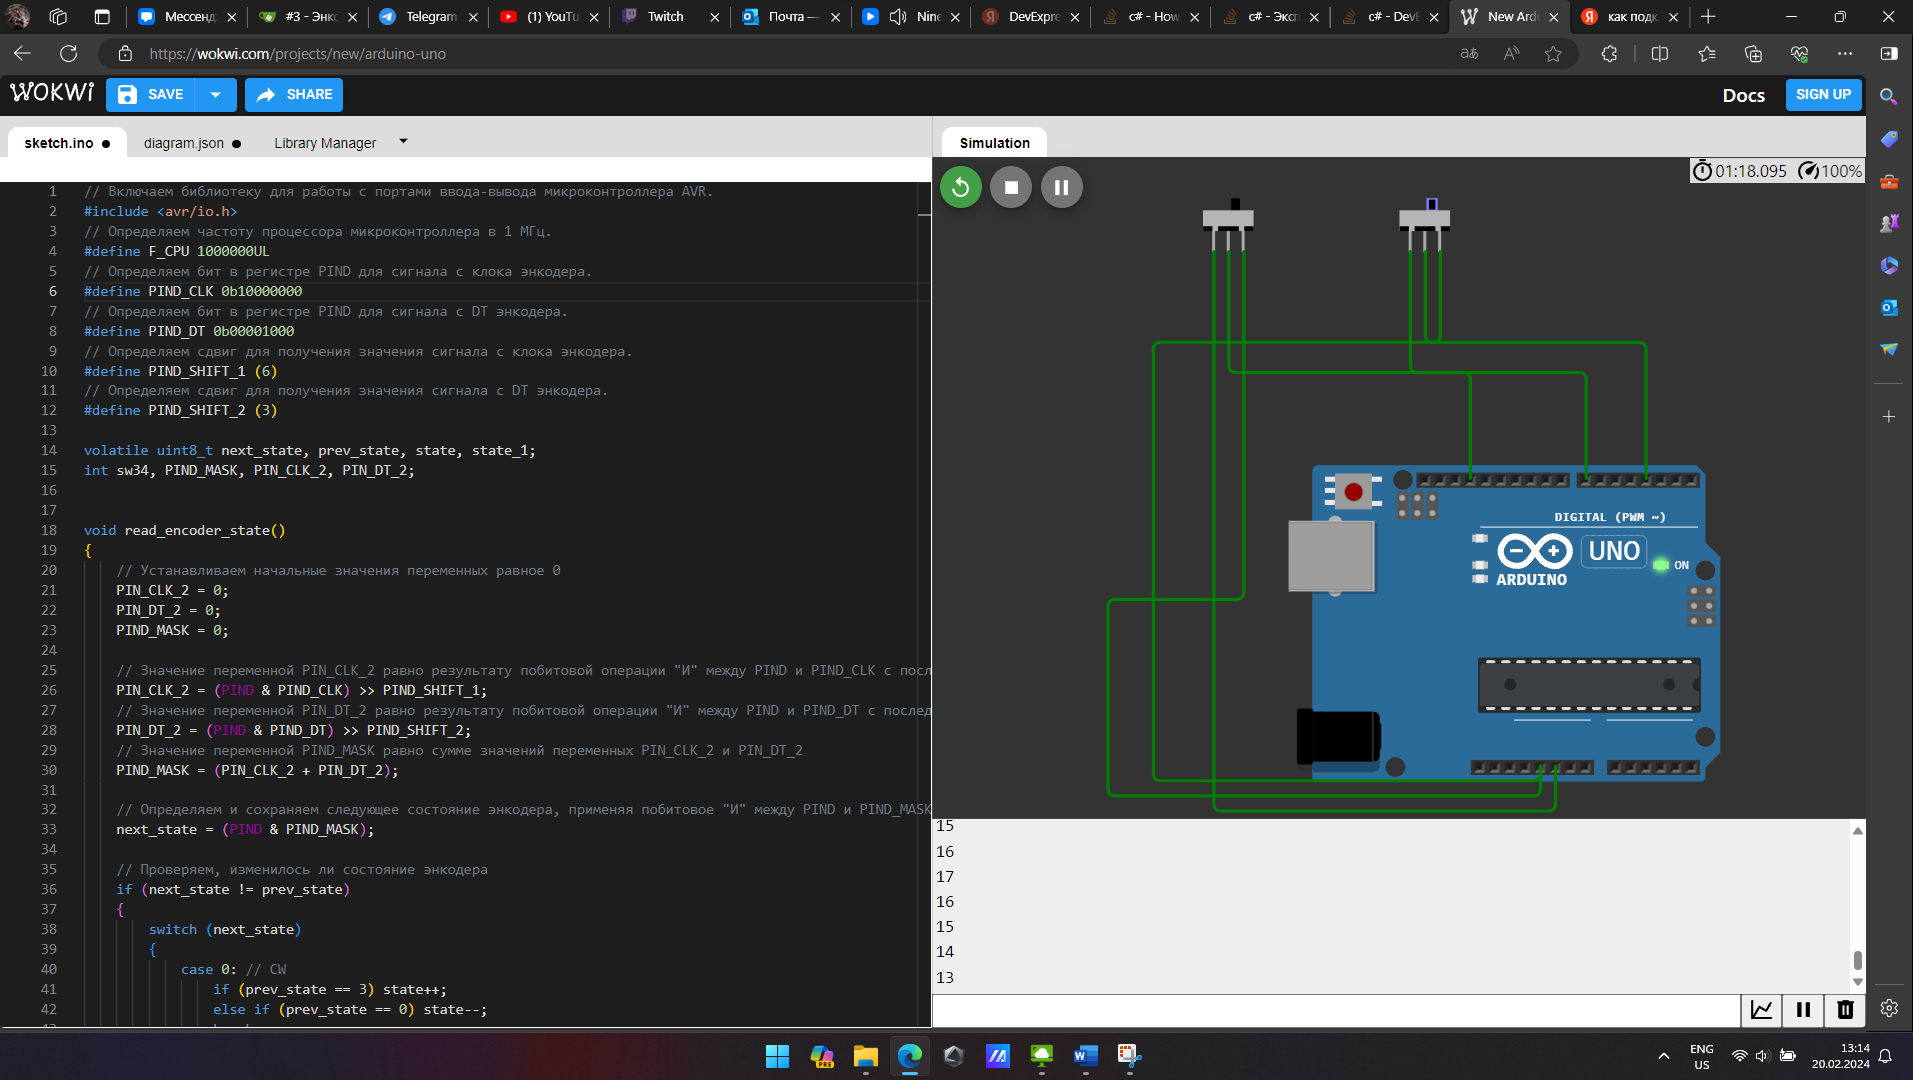Pause the serial monitor output
This screenshot has height=1080, width=1913.
pyautogui.click(x=1803, y=1010)
